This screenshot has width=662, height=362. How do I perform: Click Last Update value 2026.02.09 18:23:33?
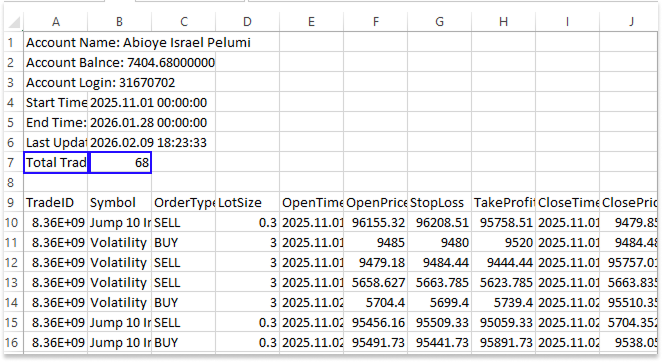119,142
